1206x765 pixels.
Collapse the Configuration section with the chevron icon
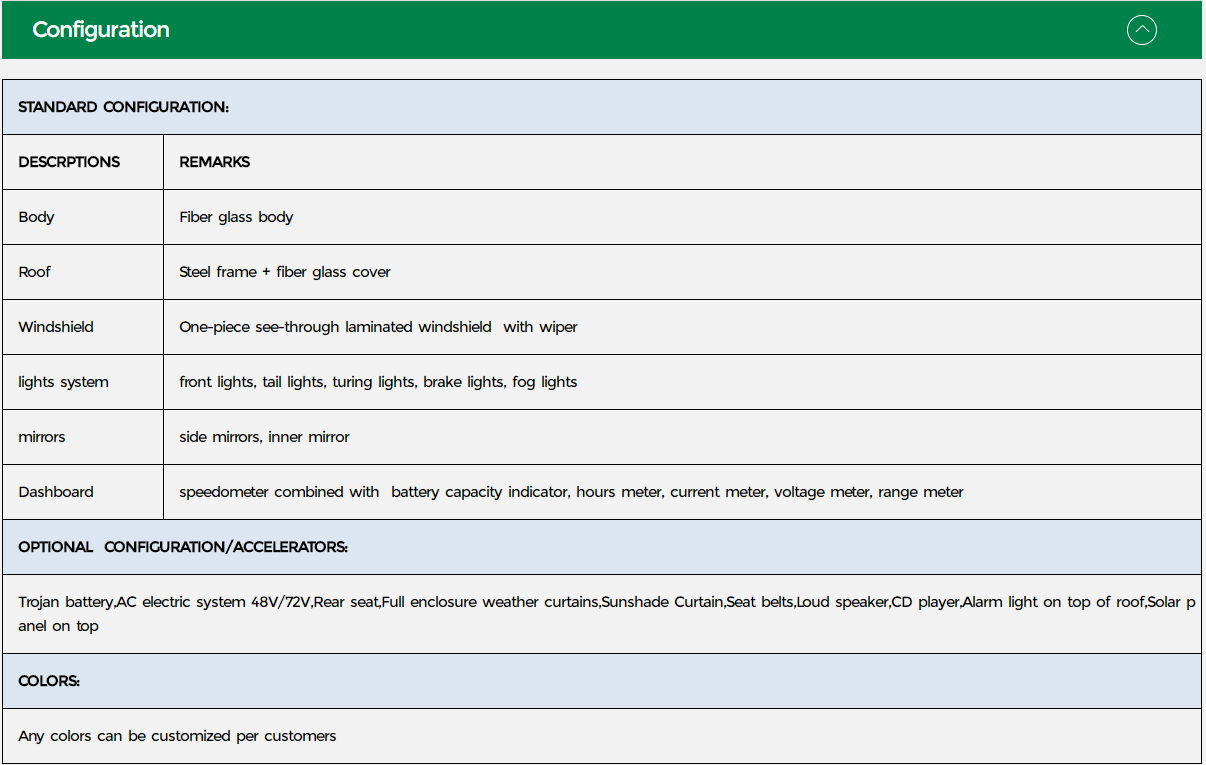(1141, 30)
